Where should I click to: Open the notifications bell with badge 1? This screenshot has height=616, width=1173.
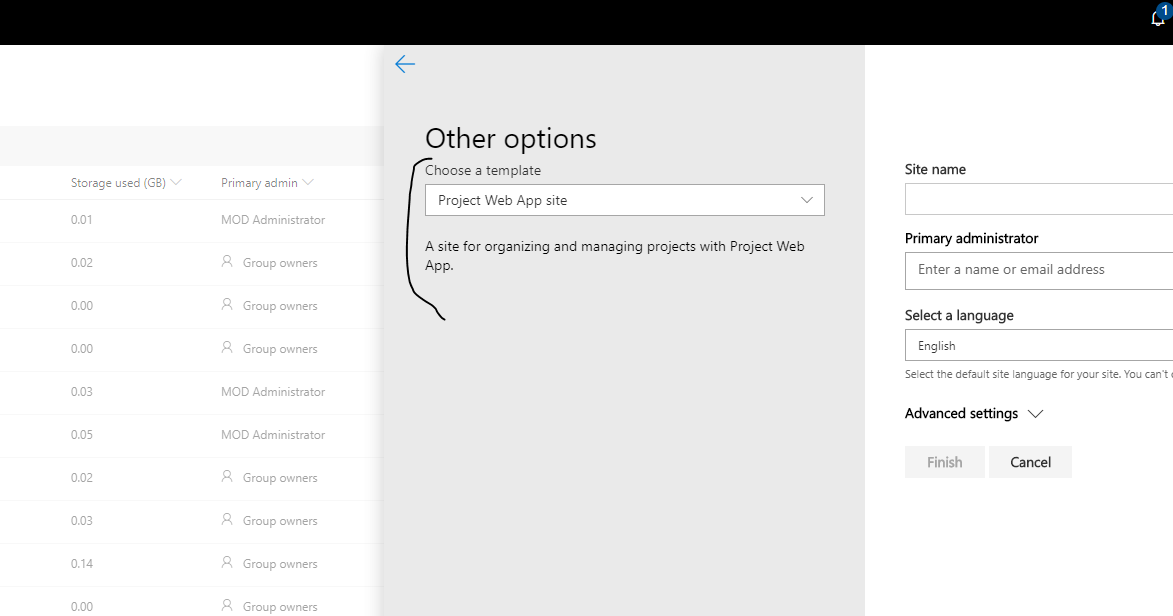tap(1159, 16)
